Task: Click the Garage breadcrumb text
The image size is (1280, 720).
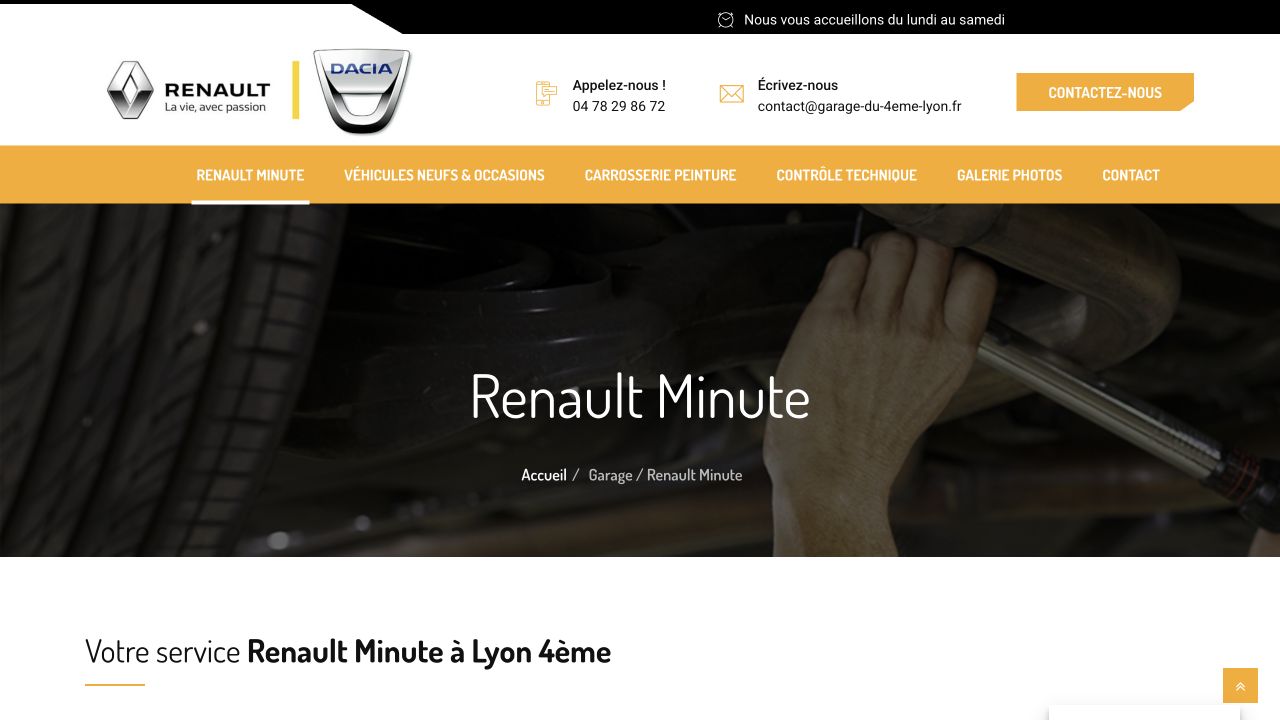Action: tap(610, 475)
